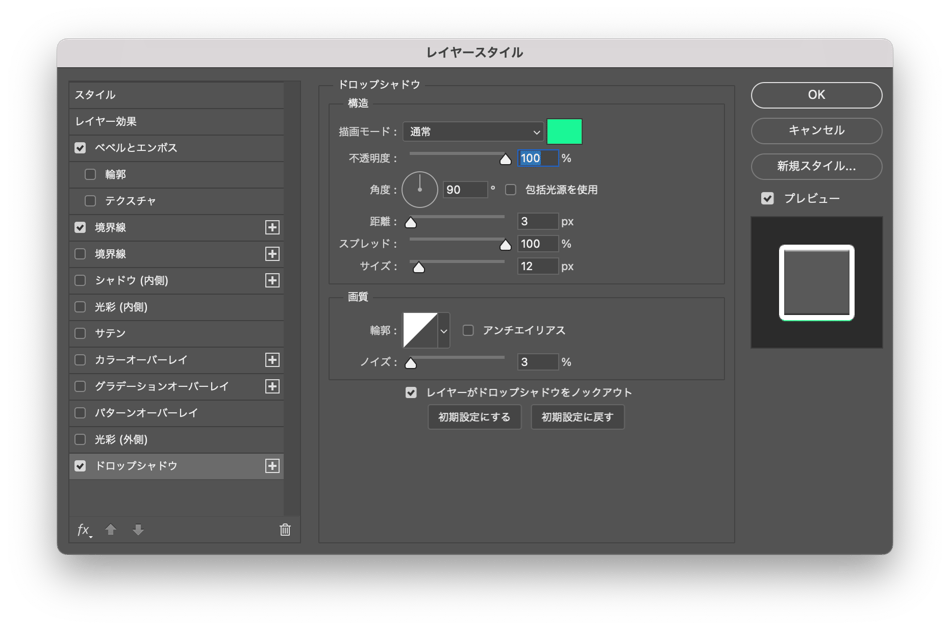Toggle the 包括光源を使用 checkbox
Viewport: 950px width, 630px height.
[x=510, y=189]
